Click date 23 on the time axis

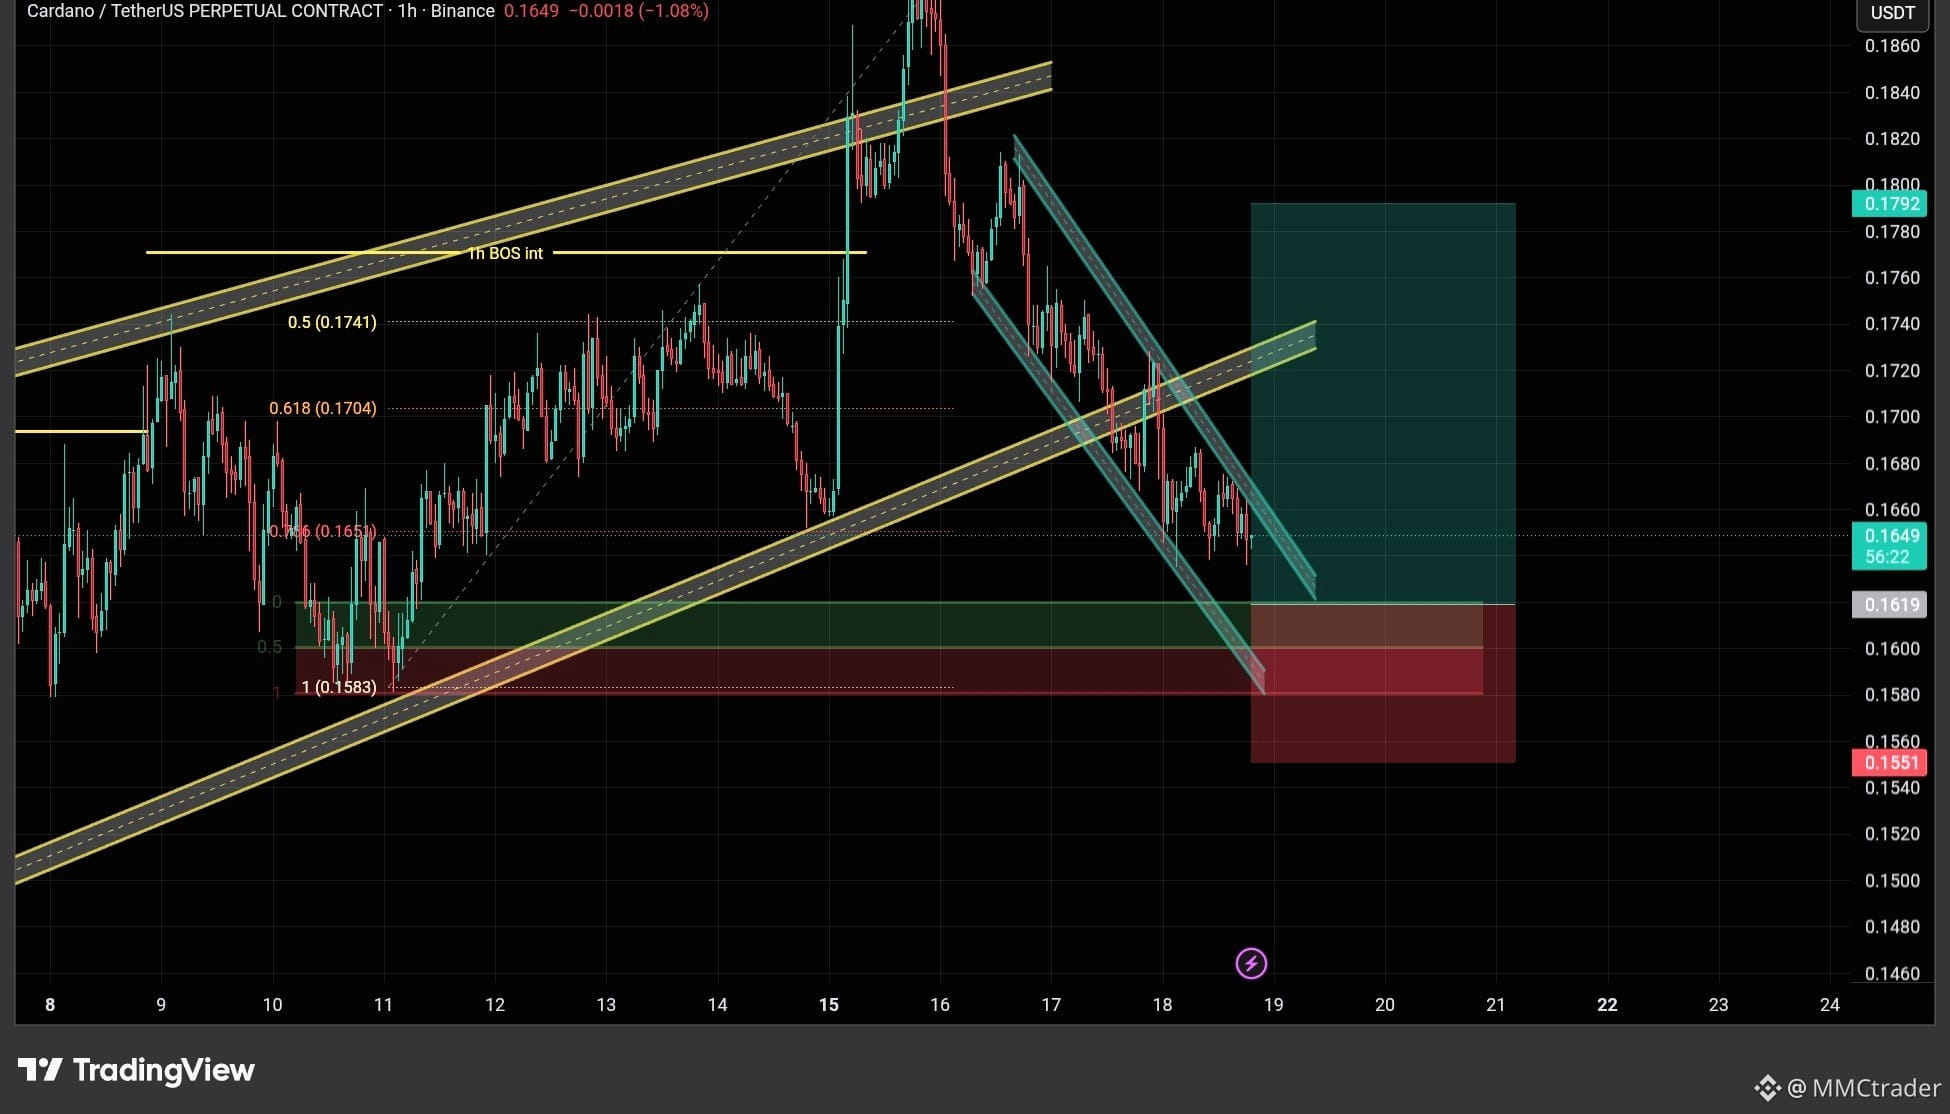click(1718, 1005)
